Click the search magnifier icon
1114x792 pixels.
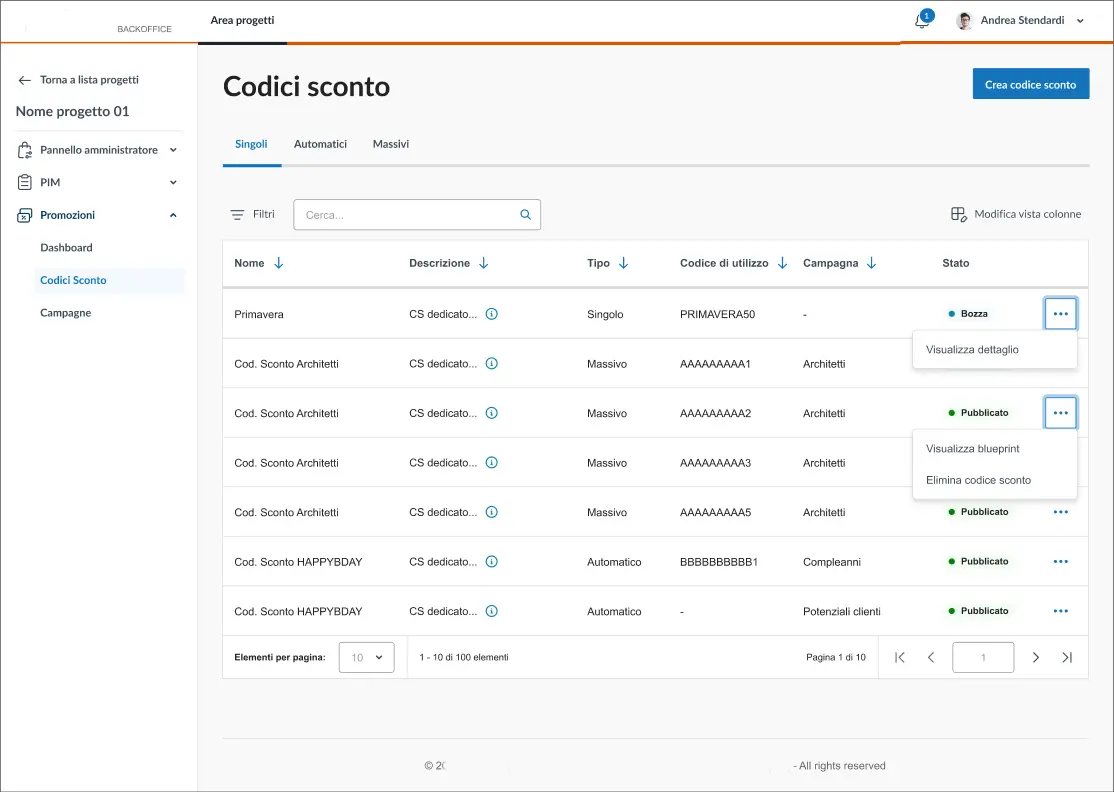tap(526, 214)
